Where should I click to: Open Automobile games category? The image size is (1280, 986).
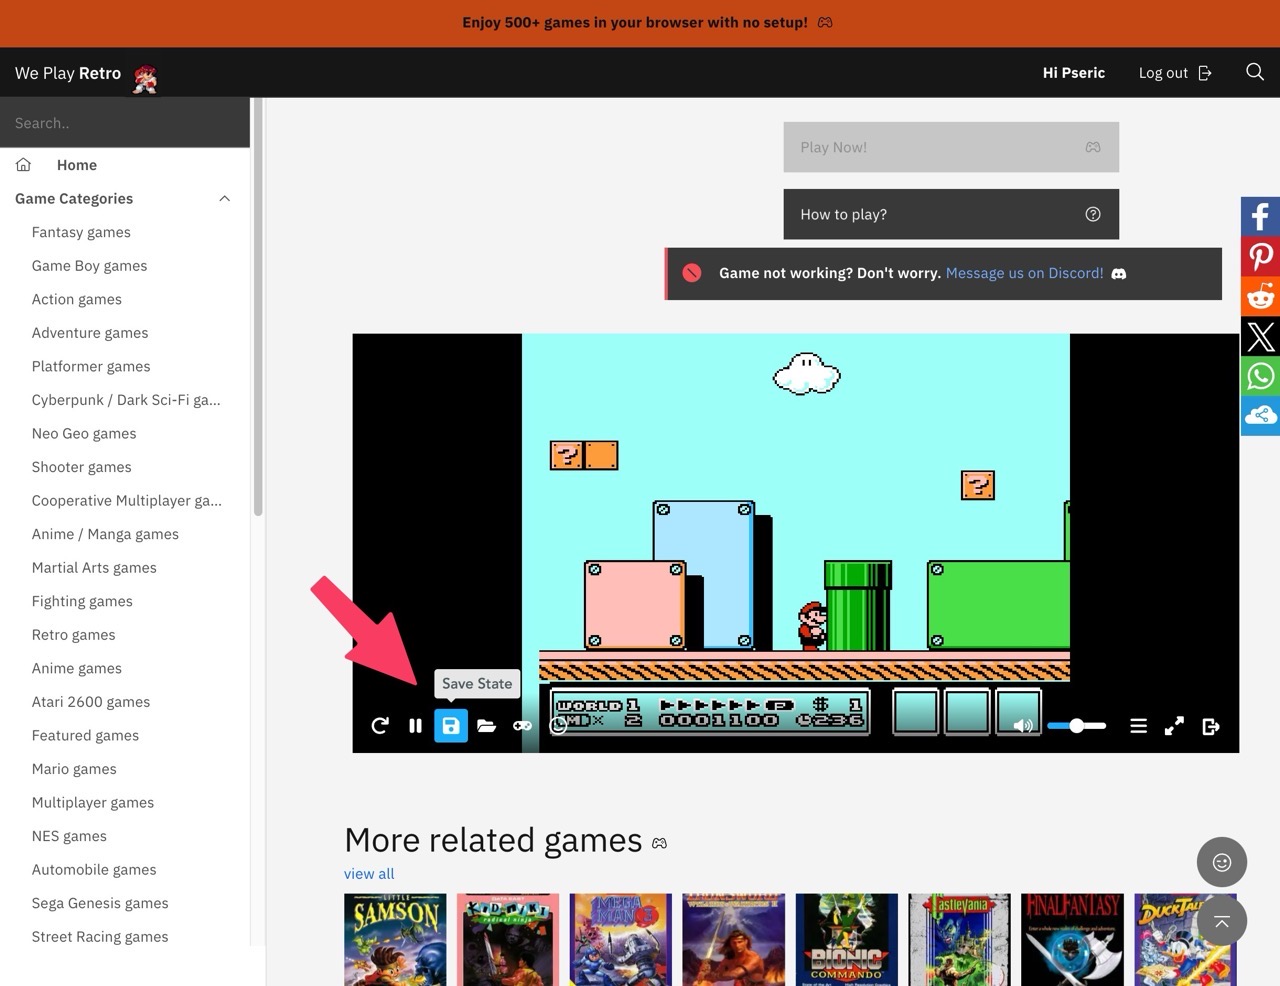94,870
